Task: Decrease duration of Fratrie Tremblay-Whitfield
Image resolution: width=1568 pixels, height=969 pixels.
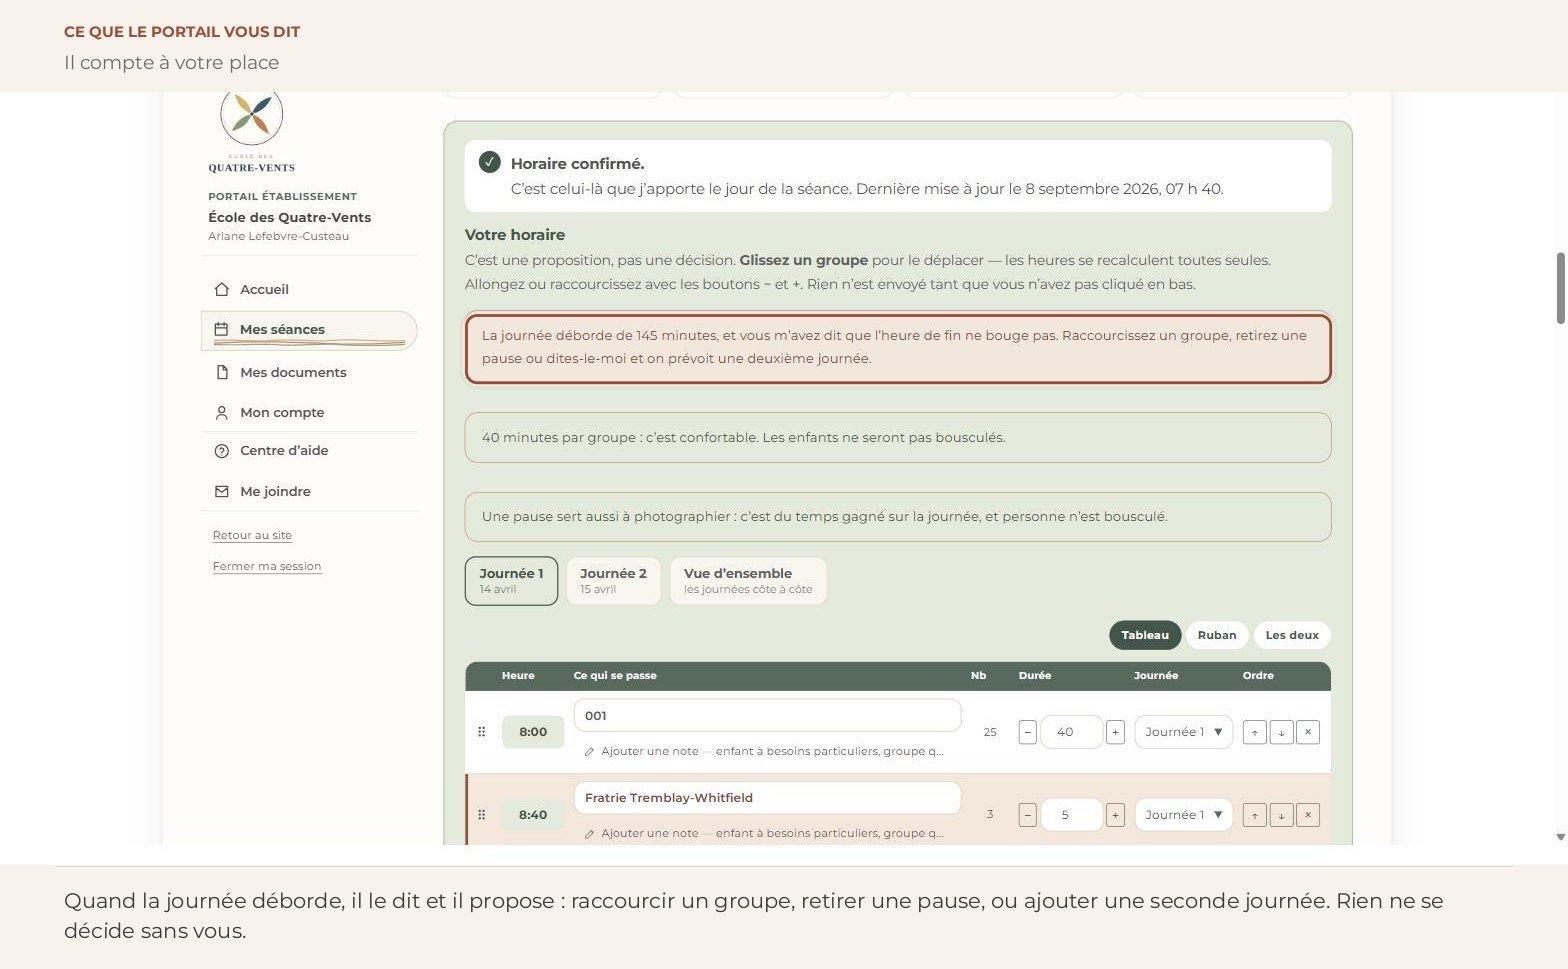Action: tap(1028, 815)
